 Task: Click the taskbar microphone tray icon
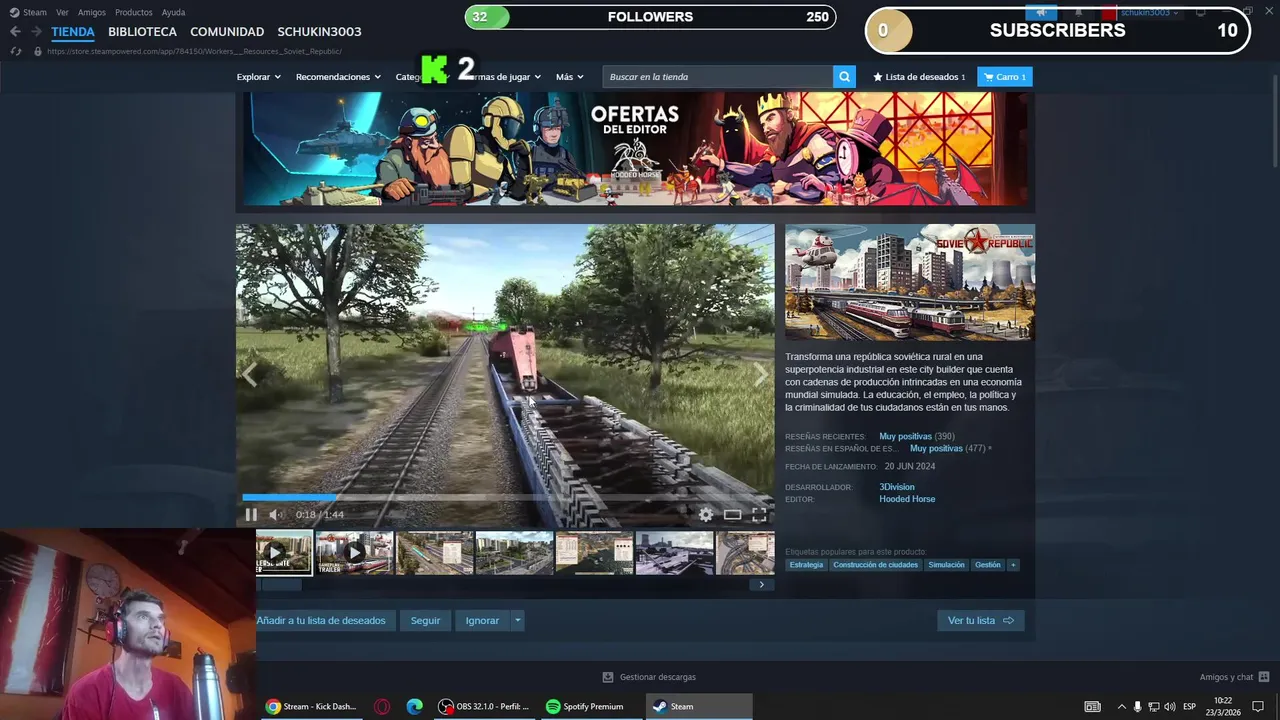pyautogui.click(x=1137, y=706)
